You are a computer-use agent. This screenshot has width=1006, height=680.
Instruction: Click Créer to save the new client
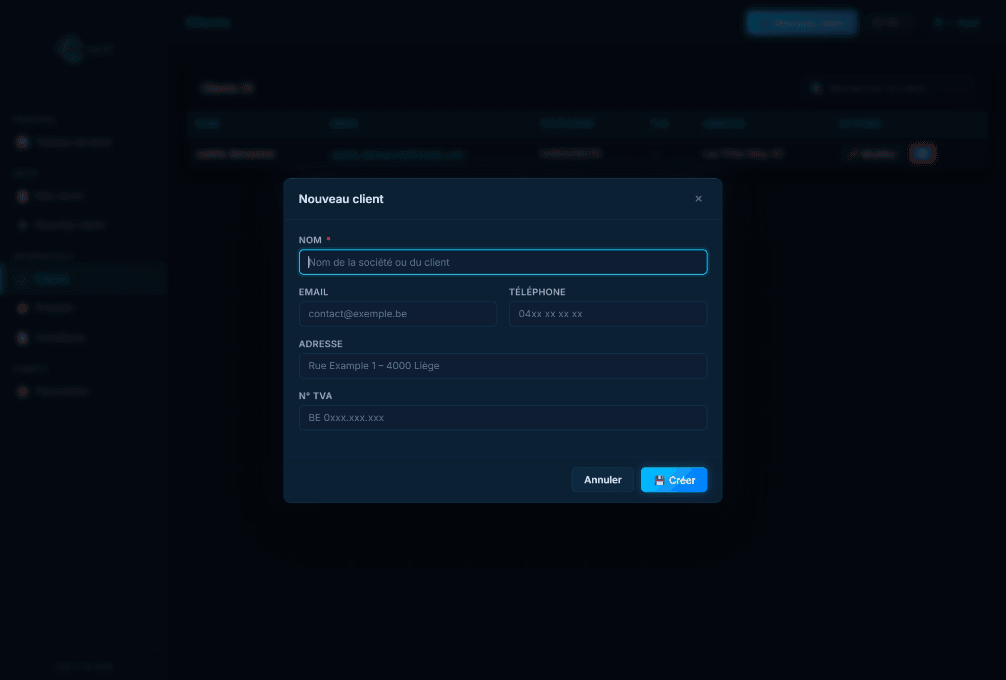coord(674,480)
